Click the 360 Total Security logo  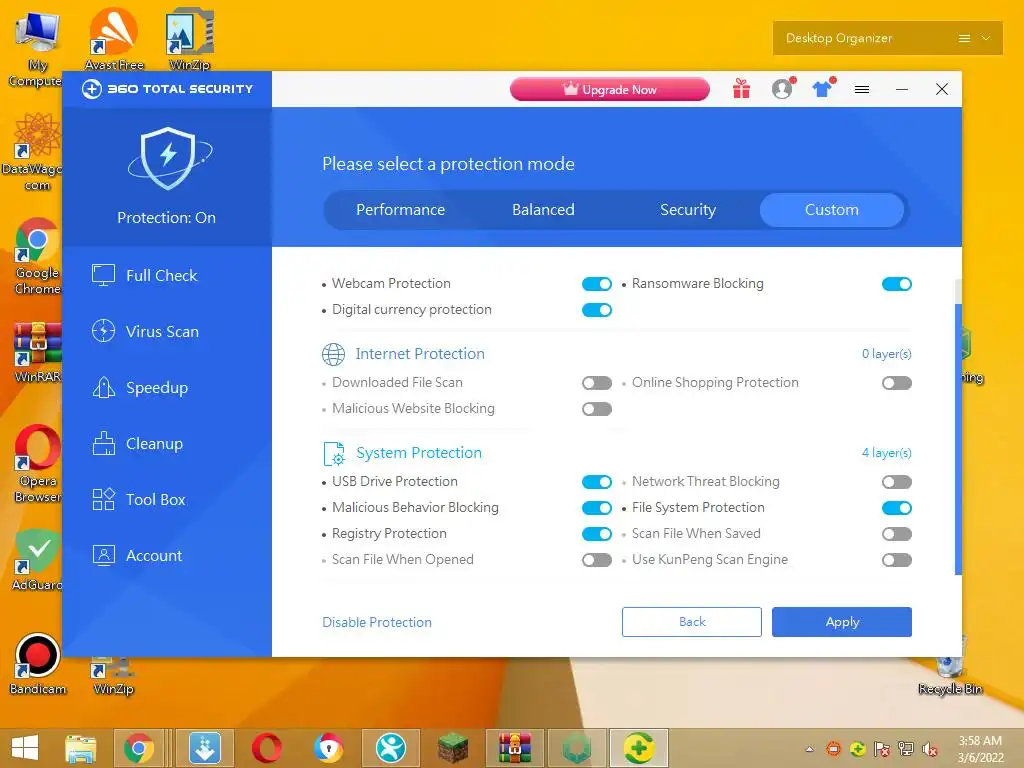coord(167,89)
